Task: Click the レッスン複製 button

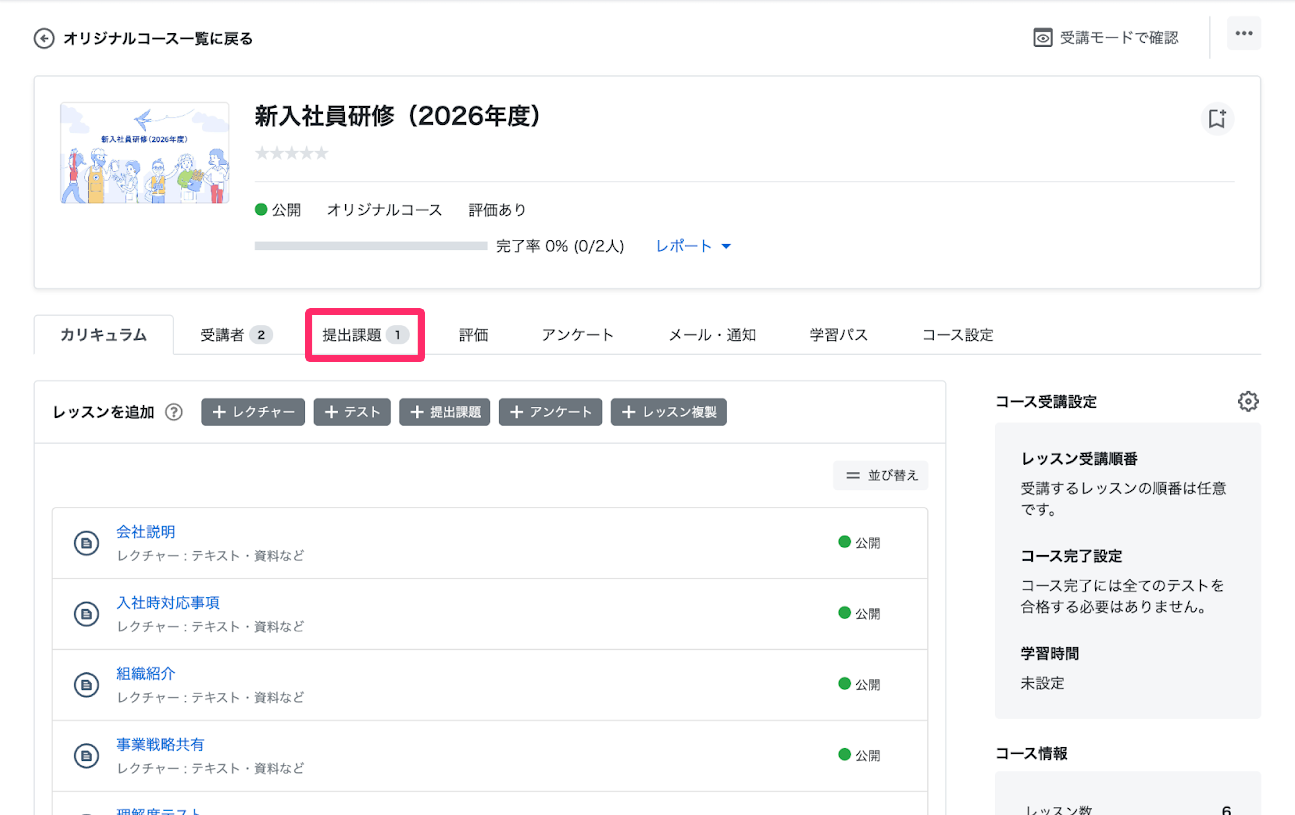Action: pyautogui.click(x=669, y=412)
